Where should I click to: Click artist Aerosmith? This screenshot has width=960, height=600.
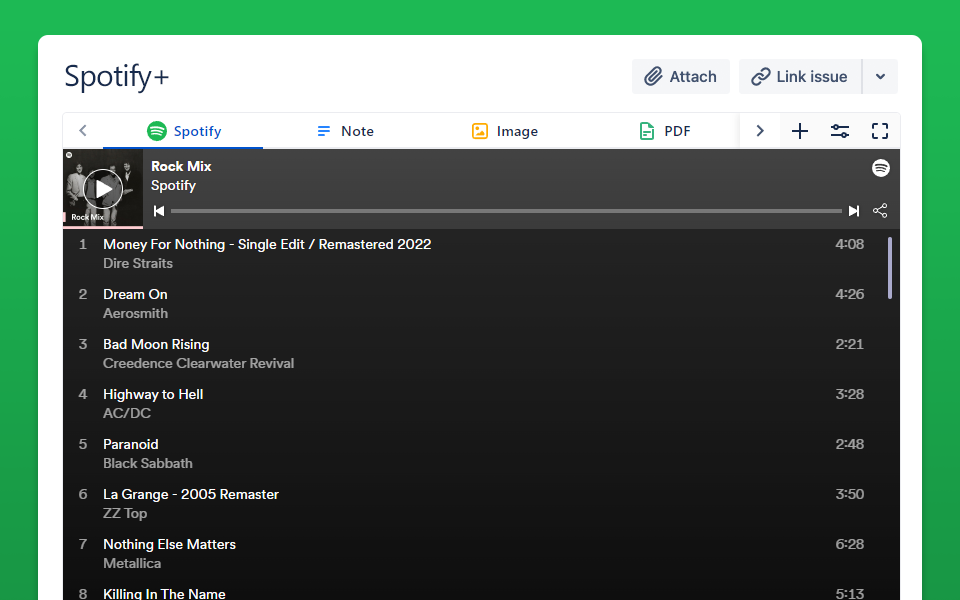click(x=135, y=313)
